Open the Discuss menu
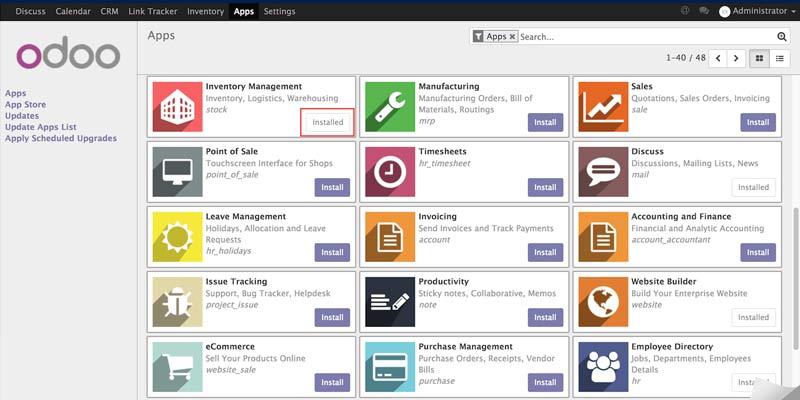 [x=31, y=11]
